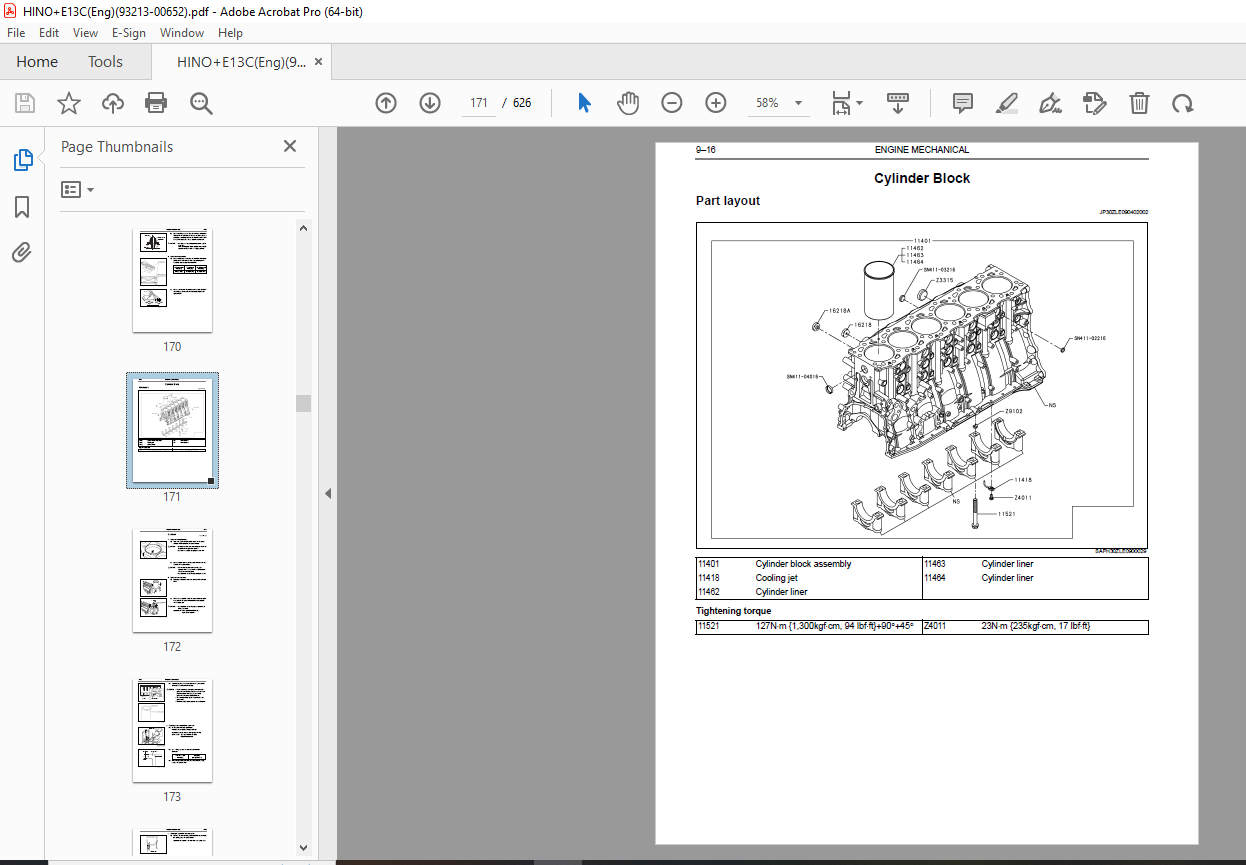This screenshot has height=865, width=1246.
Task: Click the 'Cylinder Block' page heading
Action: pos(922,178)
